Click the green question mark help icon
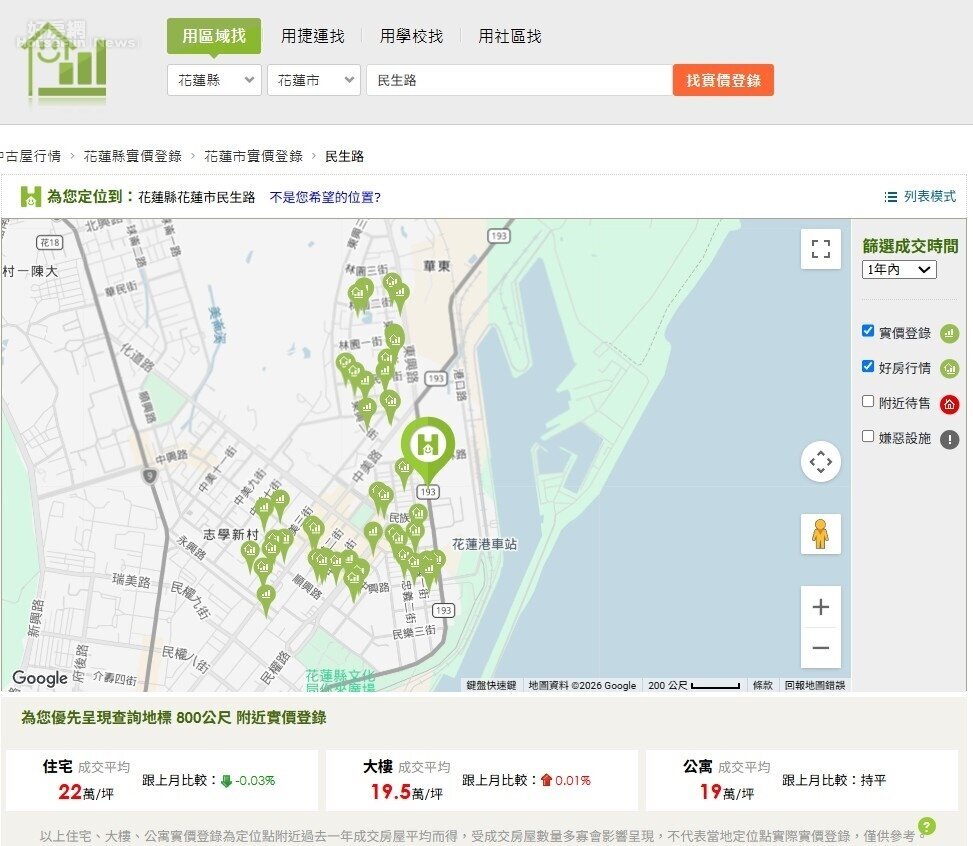The image size is (973, 846). (x=926, y=826)
